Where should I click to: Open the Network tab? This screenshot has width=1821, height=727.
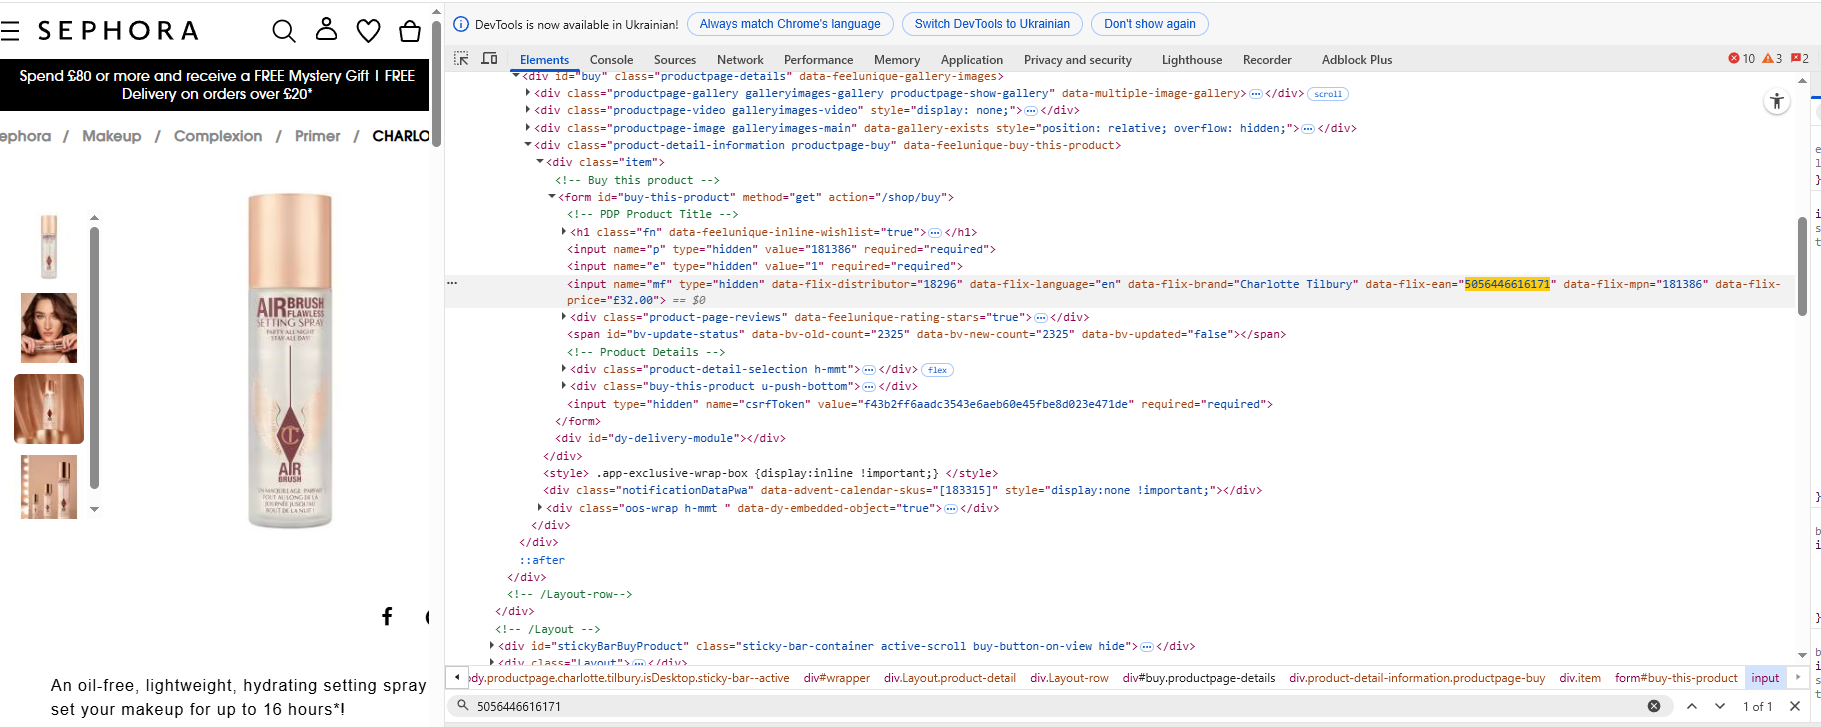tap(740, 60)
